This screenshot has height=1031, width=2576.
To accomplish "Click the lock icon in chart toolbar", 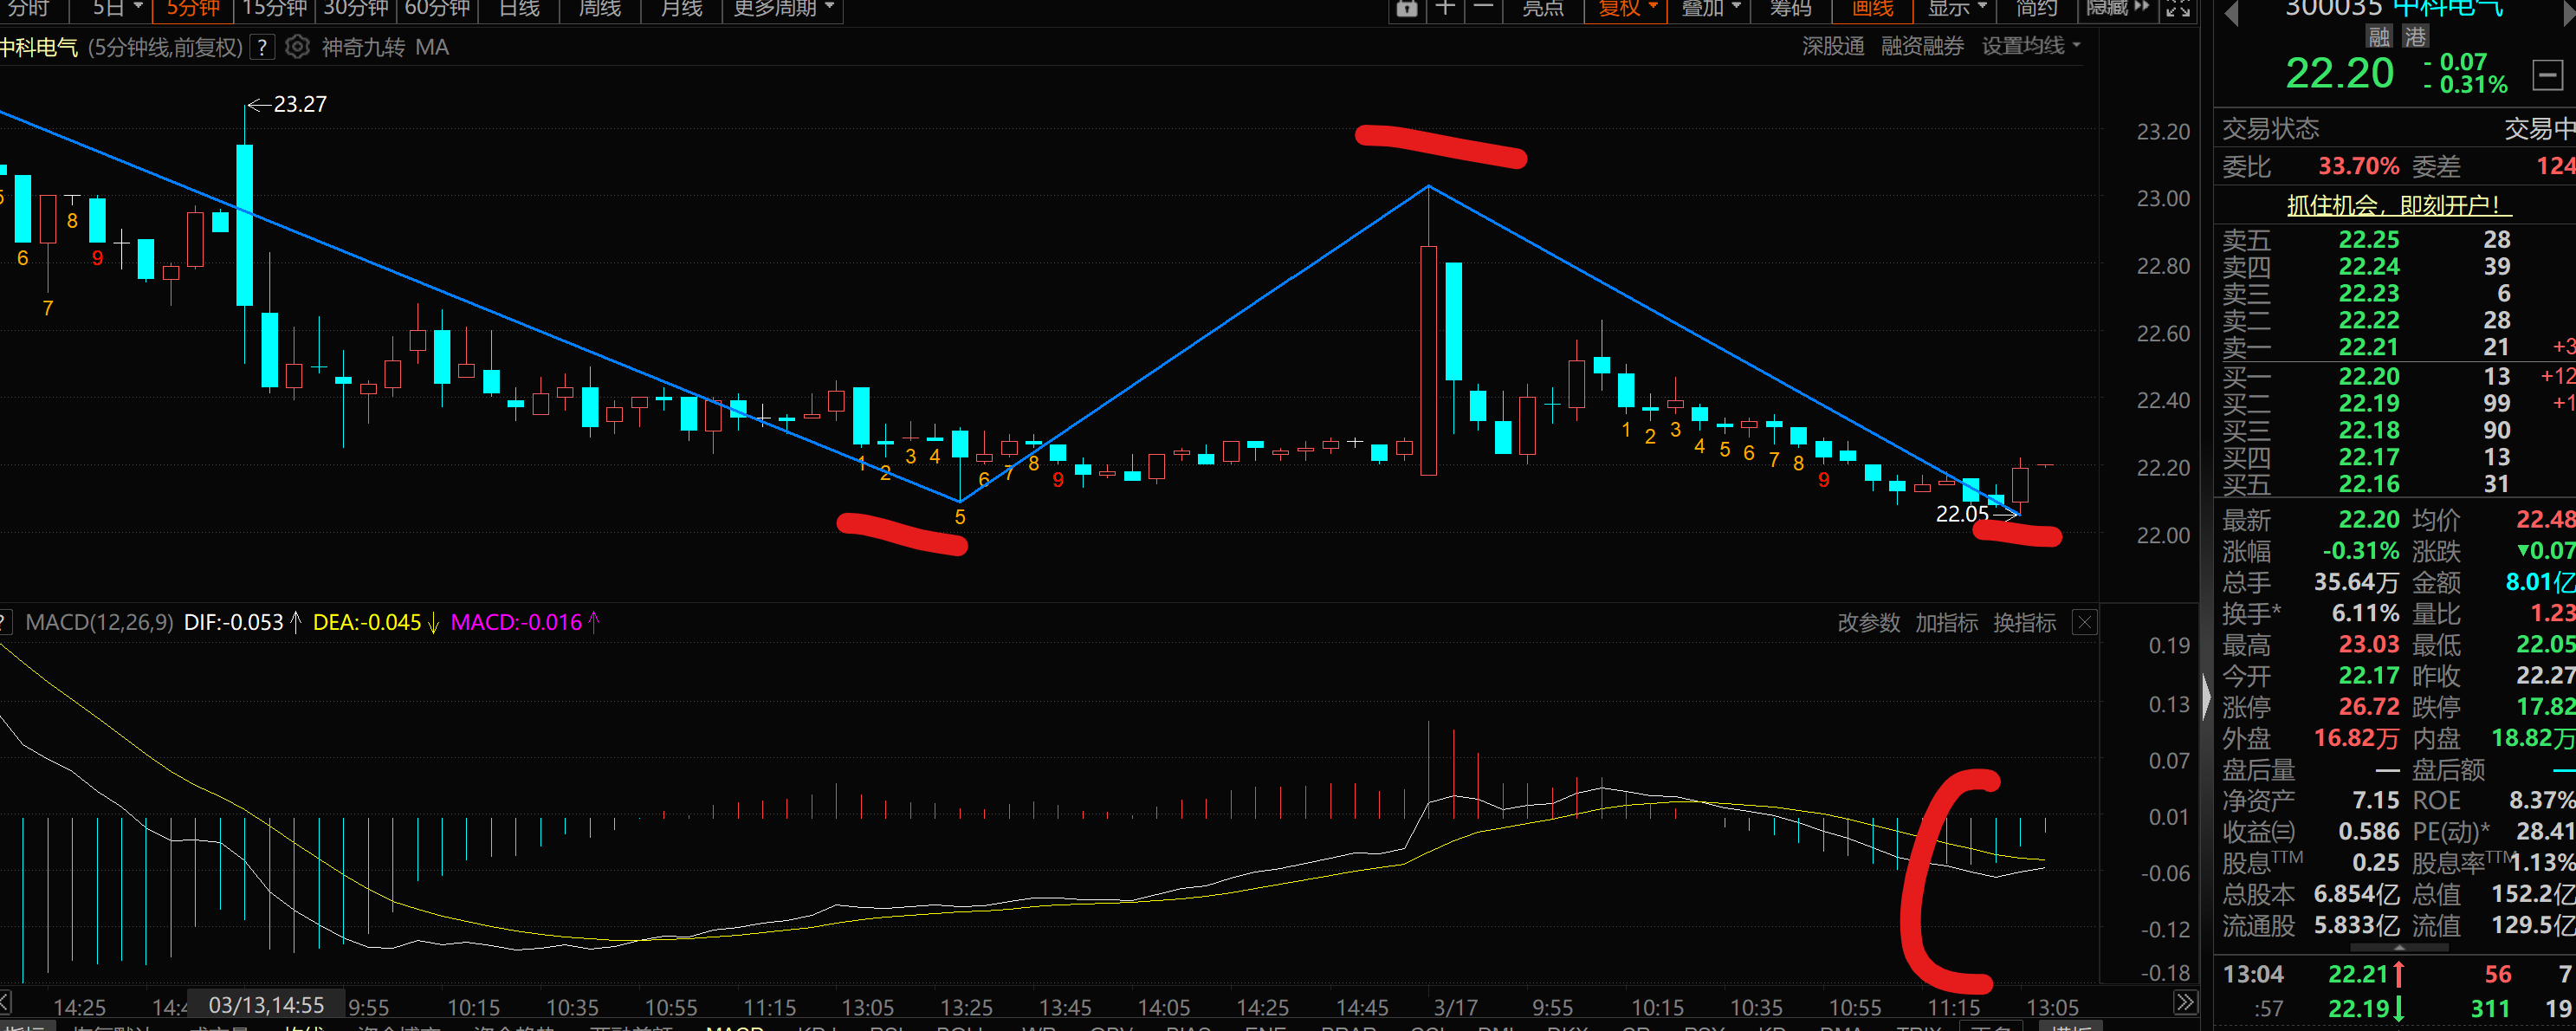I will [1406, 8].
